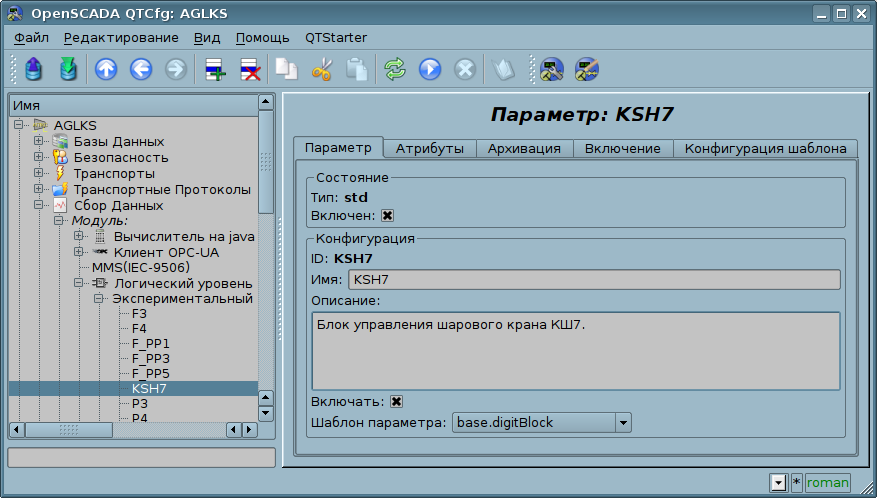Viewport: 877px width, 498px height.
Task: Select the F3 tree item
Action: click(x=139, y=313)
